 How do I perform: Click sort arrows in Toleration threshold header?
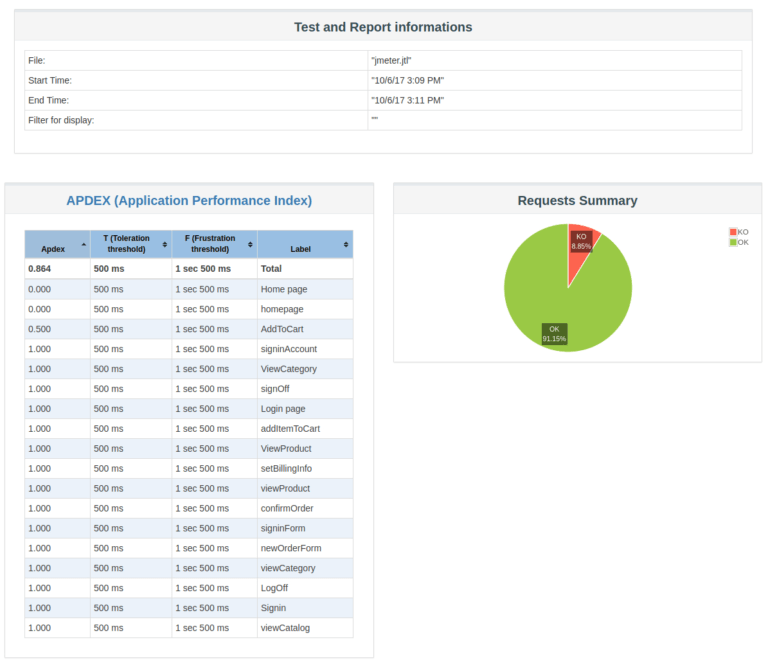165,244
